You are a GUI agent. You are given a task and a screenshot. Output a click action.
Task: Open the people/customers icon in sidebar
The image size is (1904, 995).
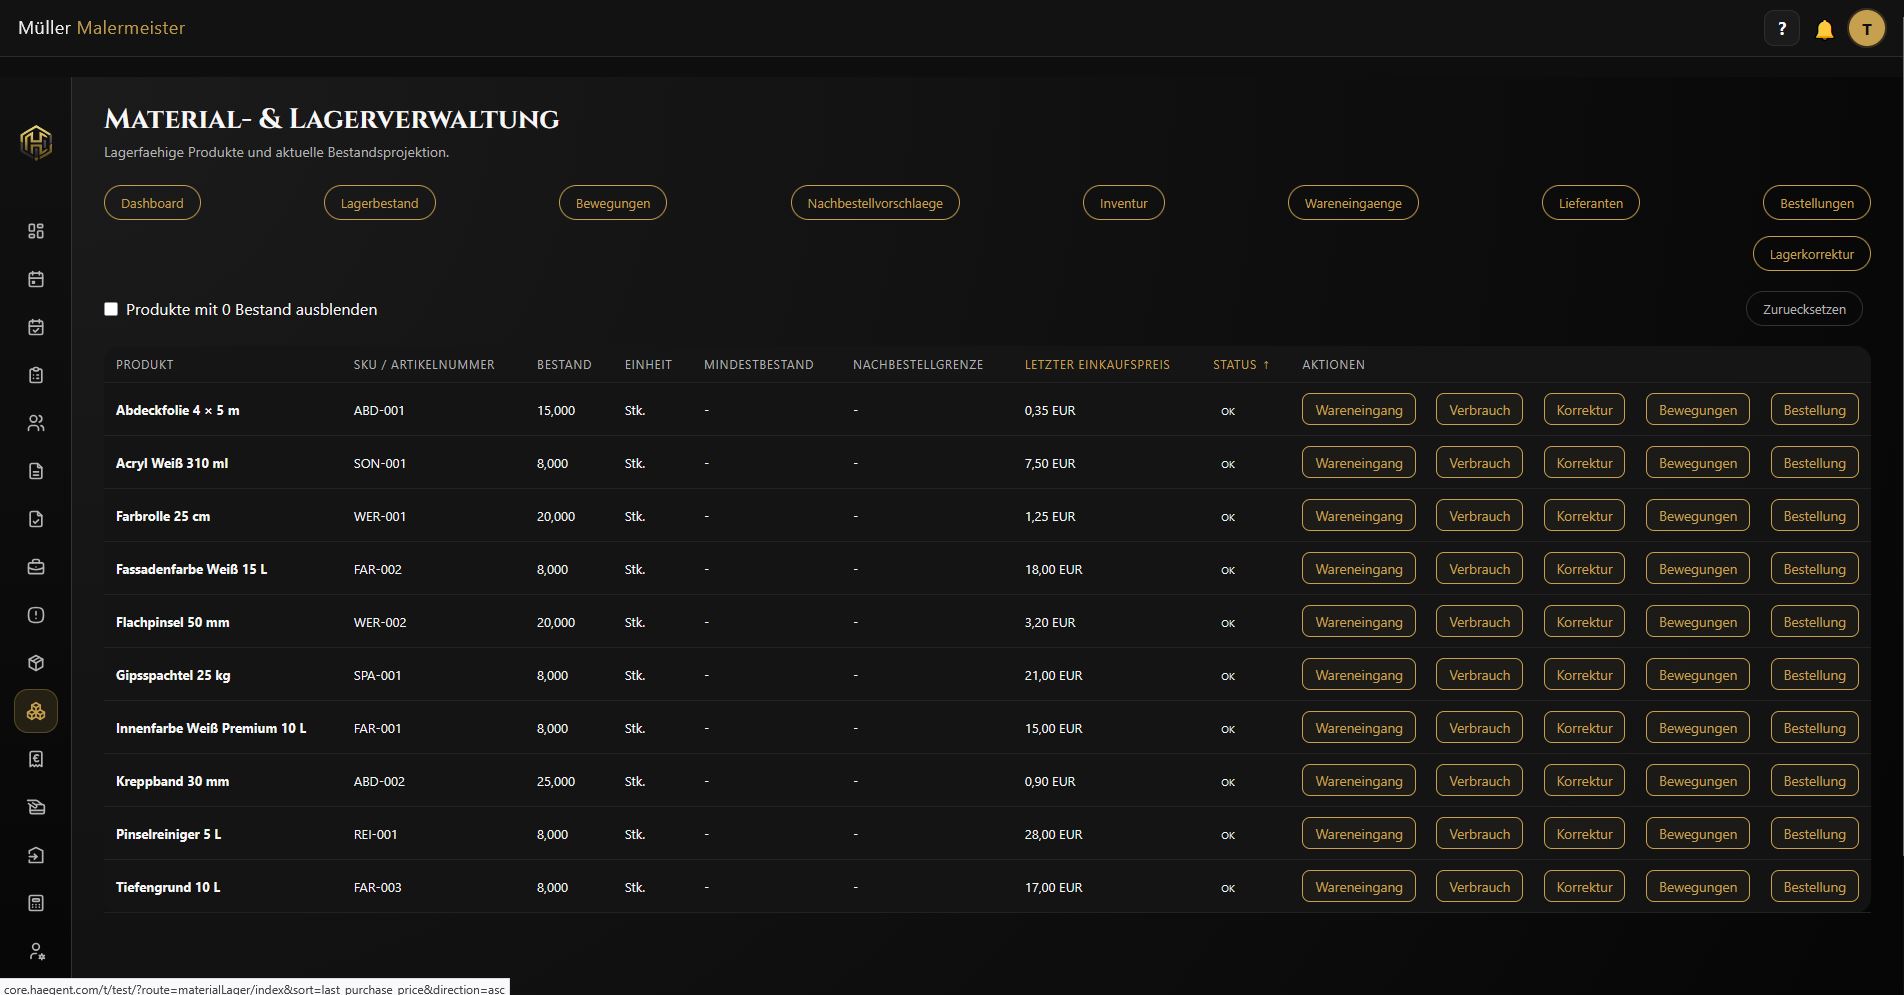pos(36,423)
